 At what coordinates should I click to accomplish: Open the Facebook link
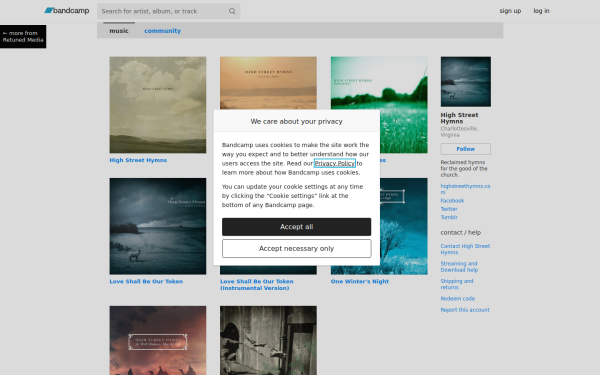coord(452,201)
